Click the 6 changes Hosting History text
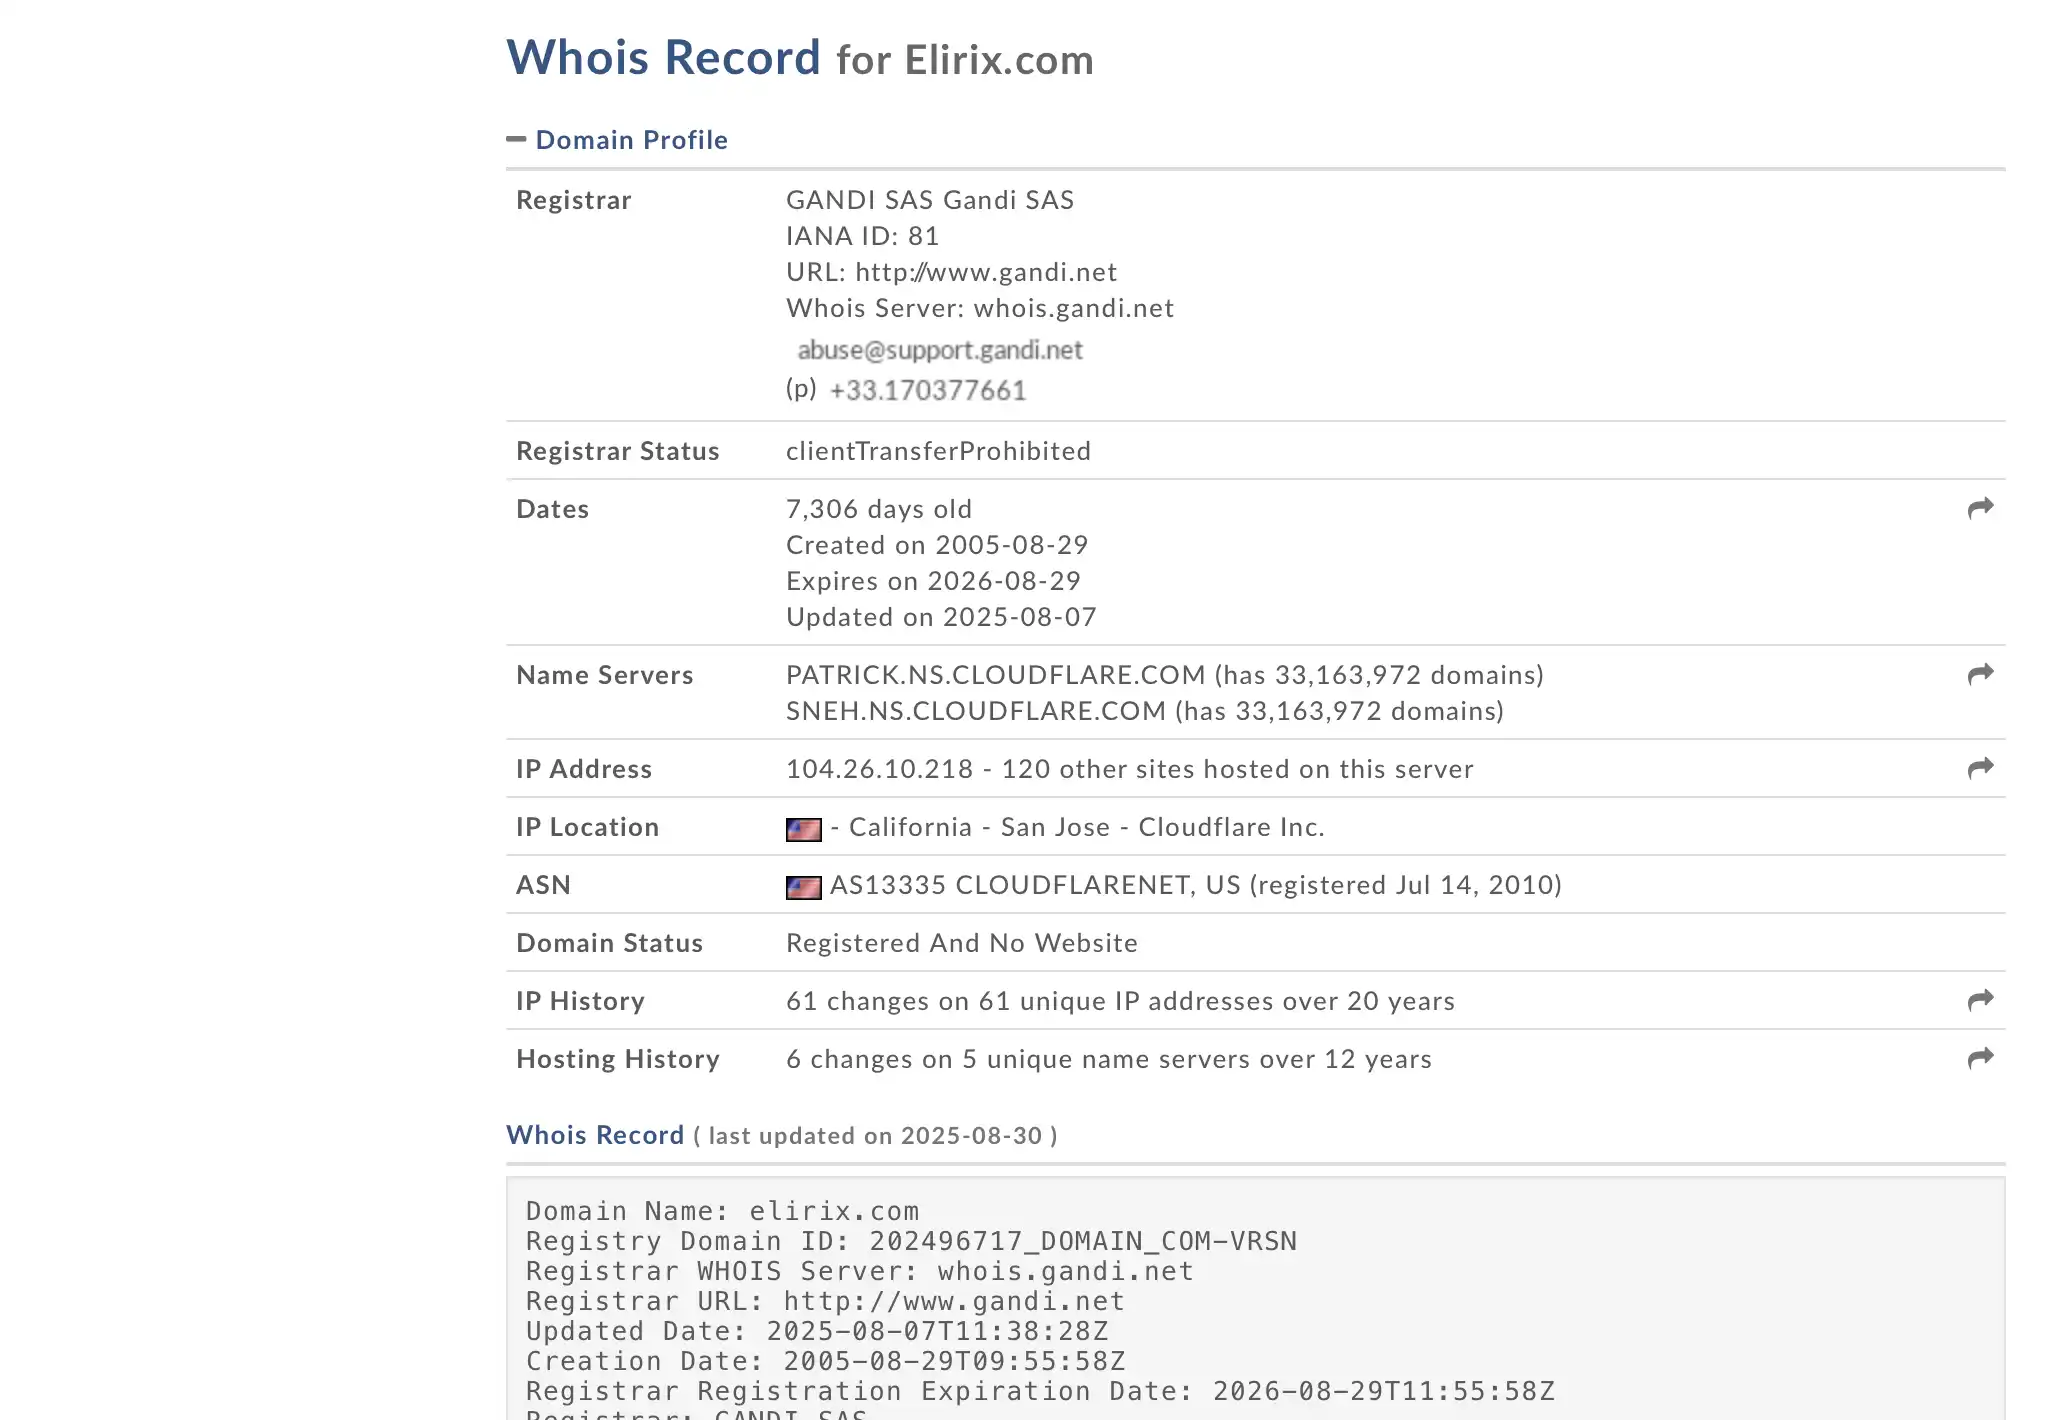This screenshot has height=1420, width=2054. coord(1109,1059)
